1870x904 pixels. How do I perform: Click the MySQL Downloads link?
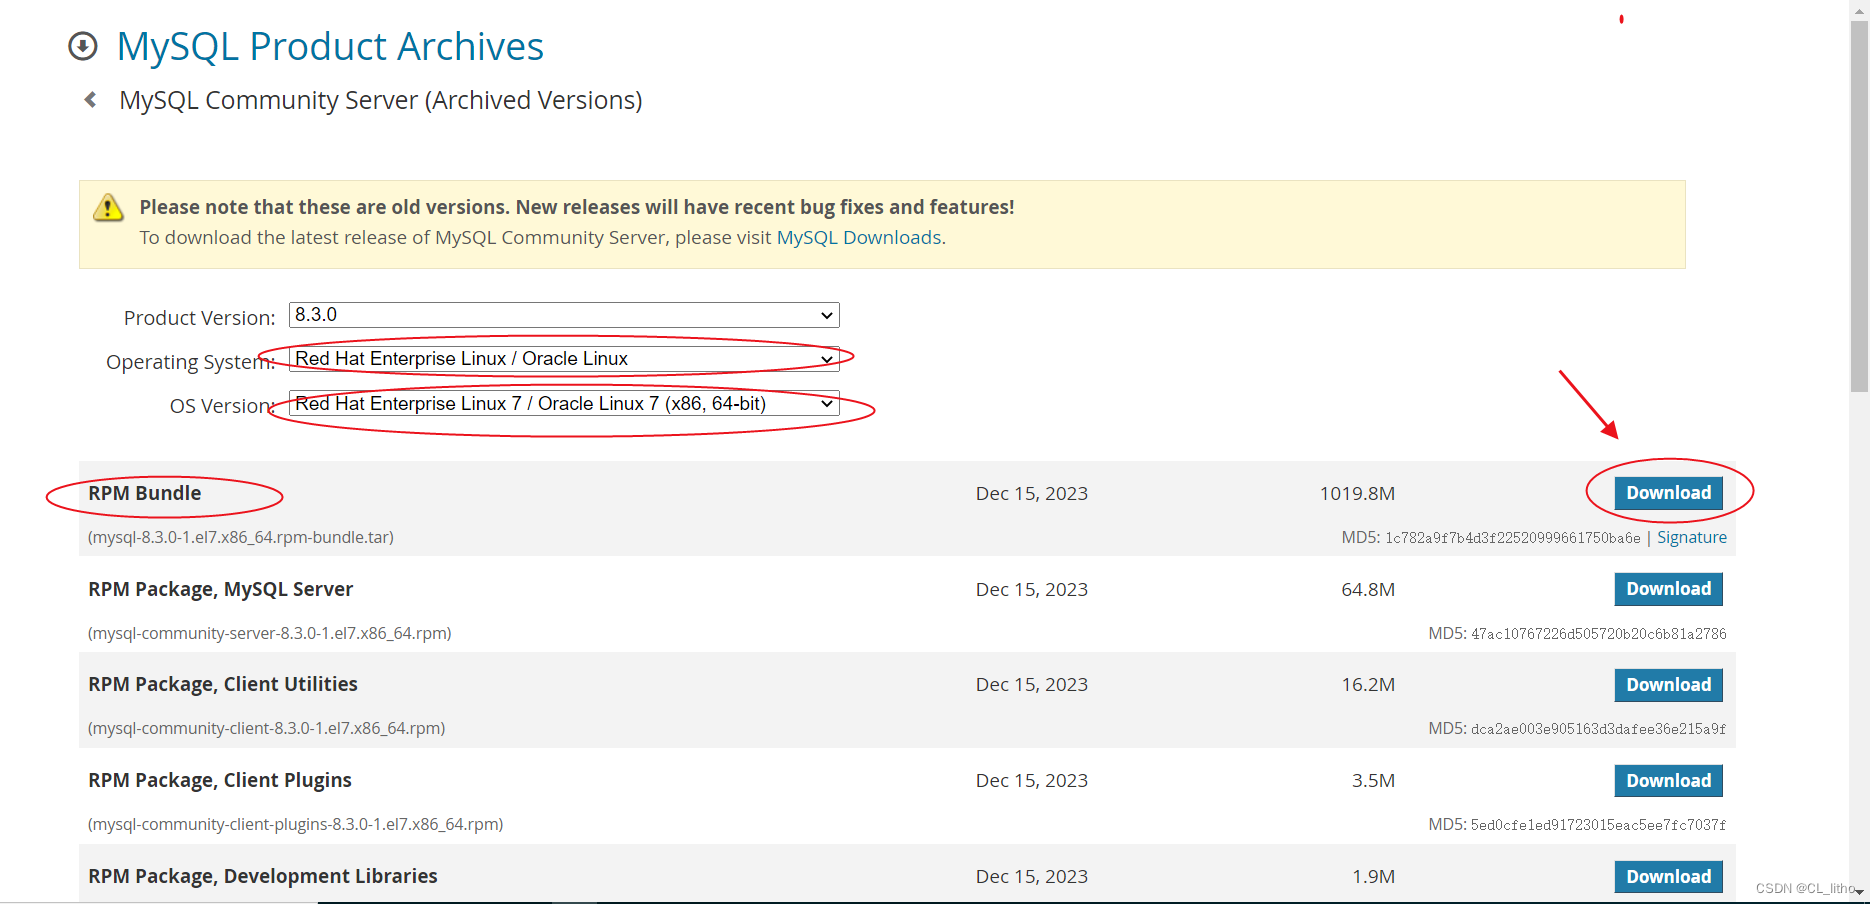click(859, 237)
